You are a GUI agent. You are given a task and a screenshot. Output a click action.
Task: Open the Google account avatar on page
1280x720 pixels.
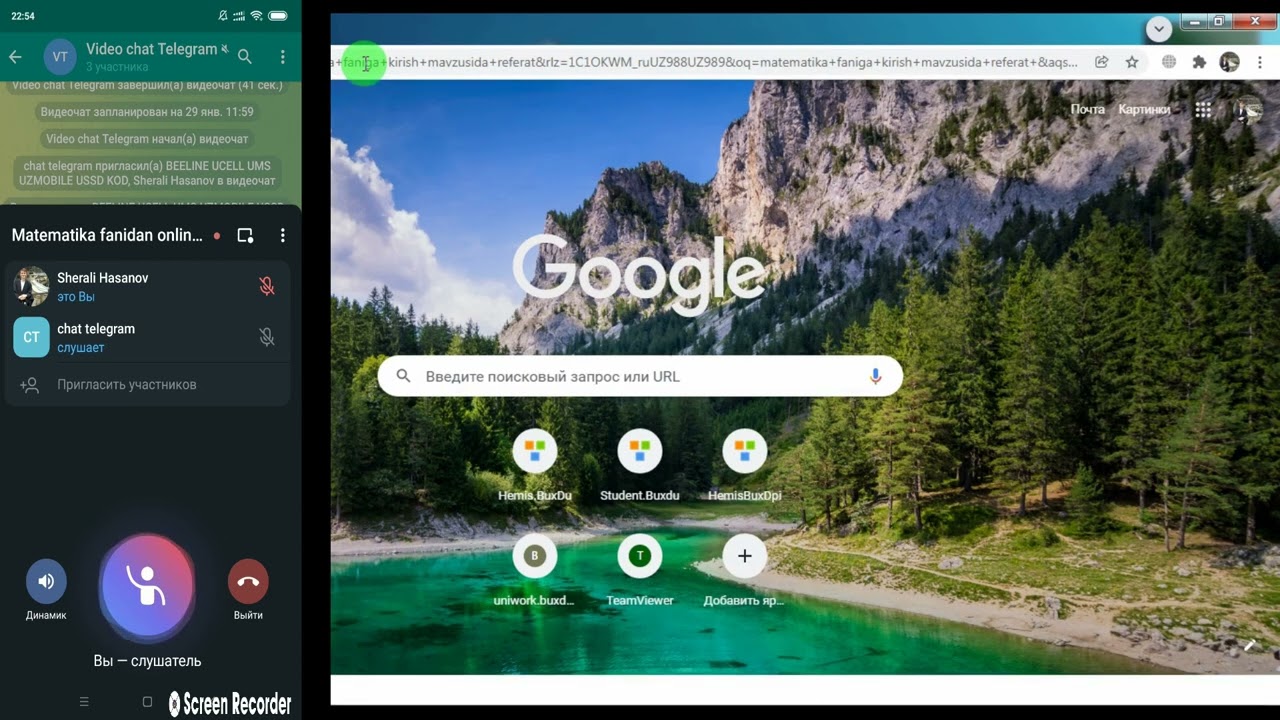[x=1249, y=110]
